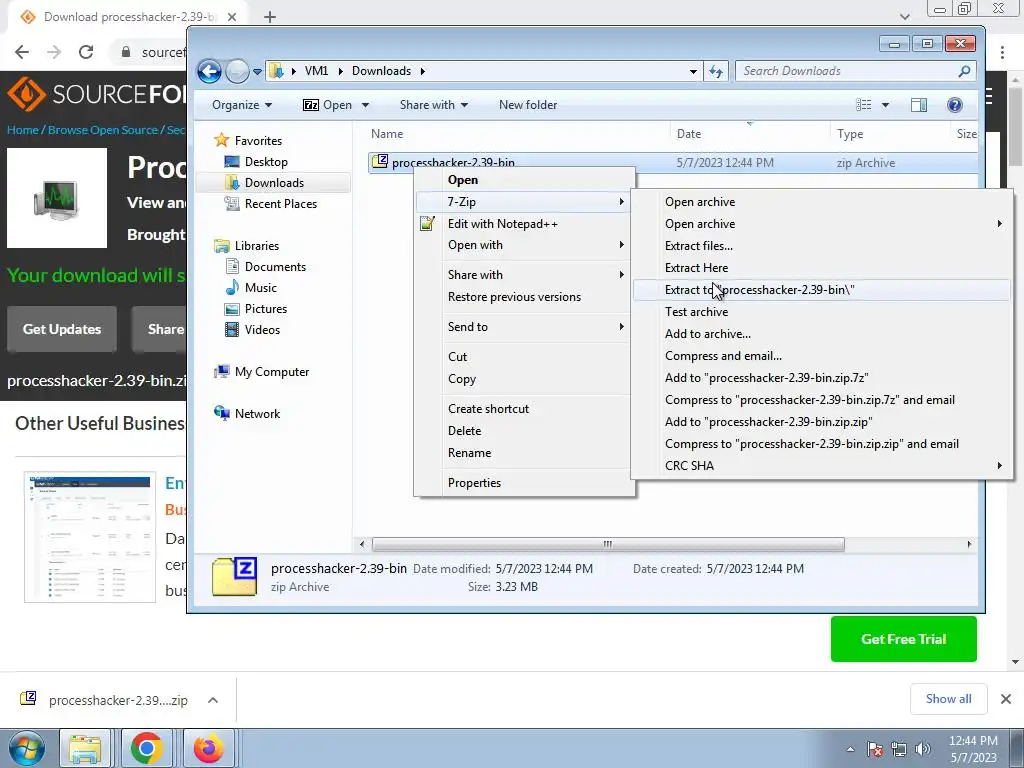The image size is (1024, 768).
Task: Click the Refresh icon beside the address bar
Action: point(716,71)
